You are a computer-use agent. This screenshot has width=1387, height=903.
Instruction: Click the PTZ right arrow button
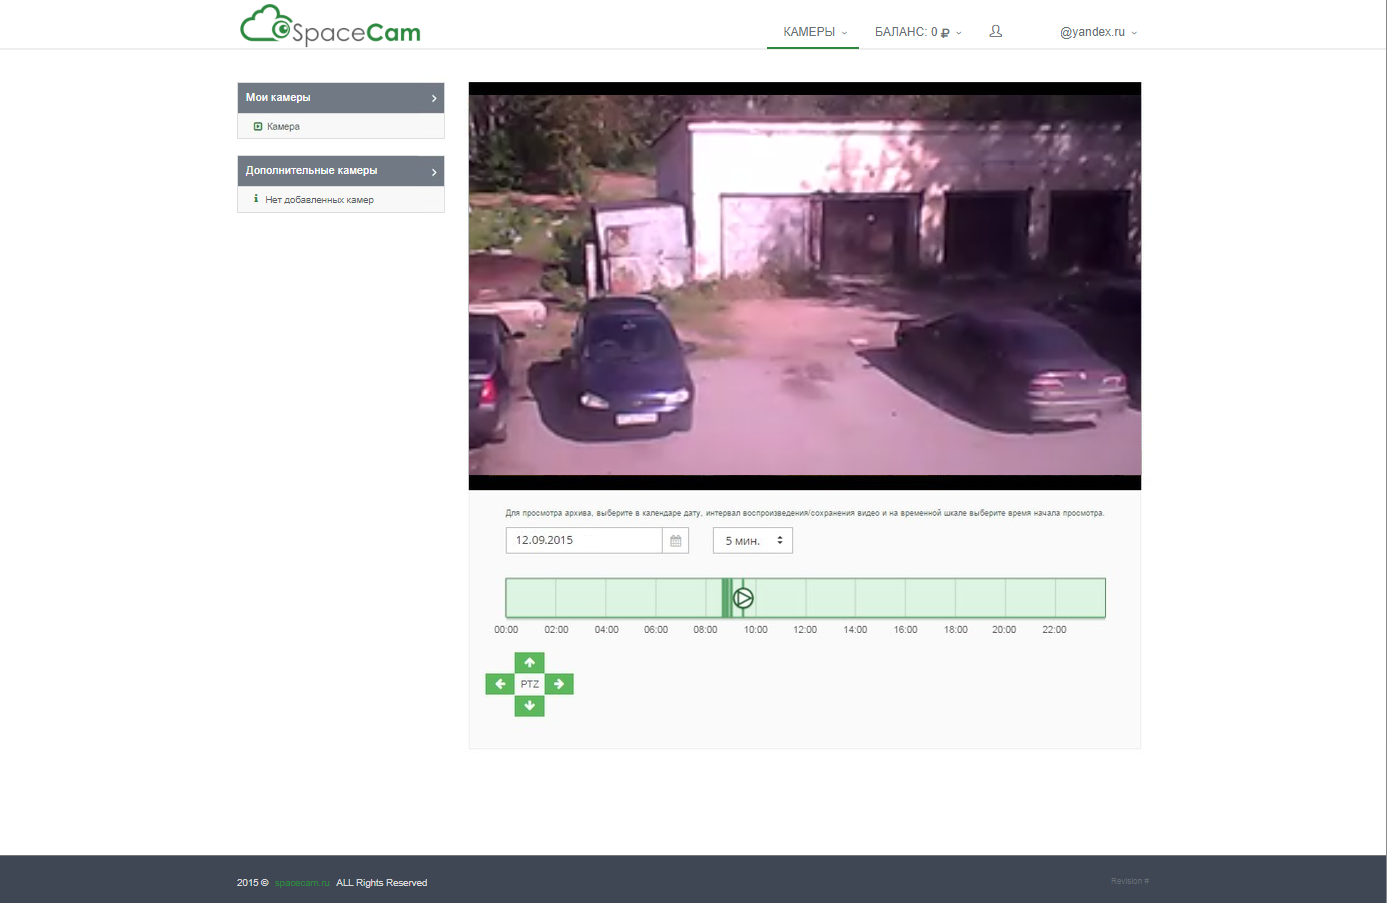559,684
